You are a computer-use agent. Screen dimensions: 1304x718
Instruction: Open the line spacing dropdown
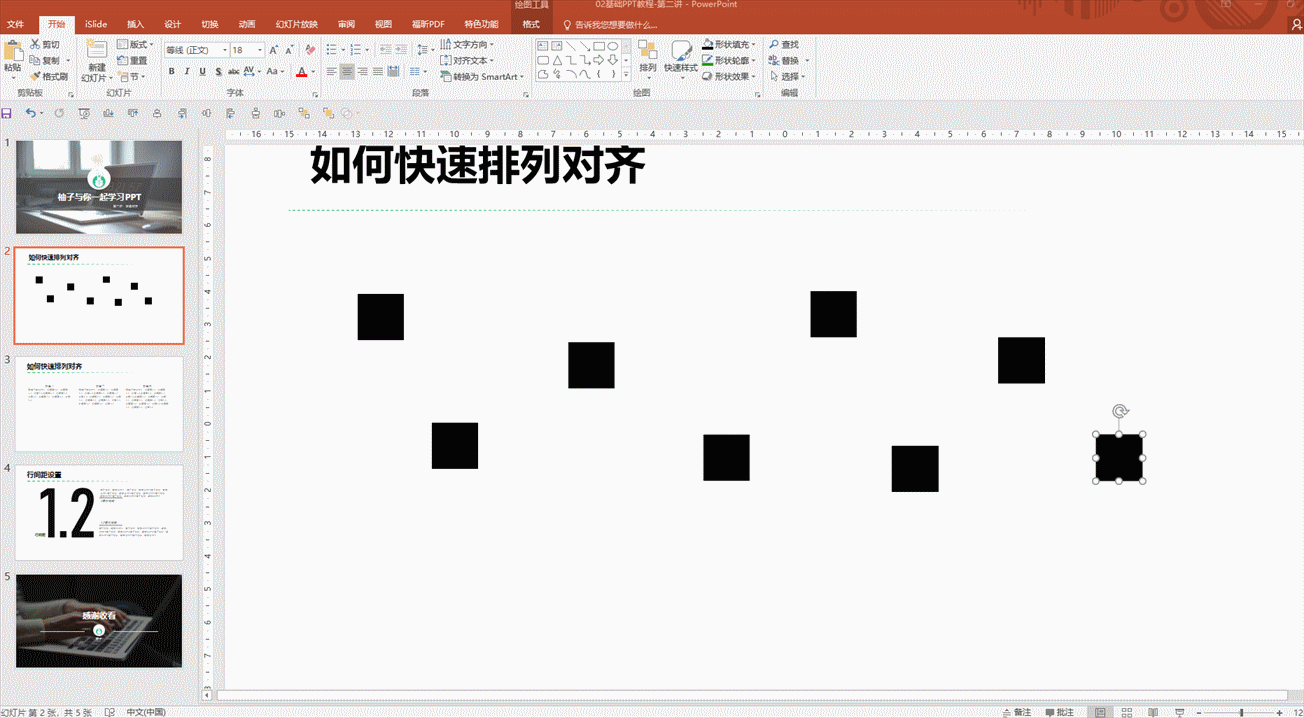tap(425, 49)
